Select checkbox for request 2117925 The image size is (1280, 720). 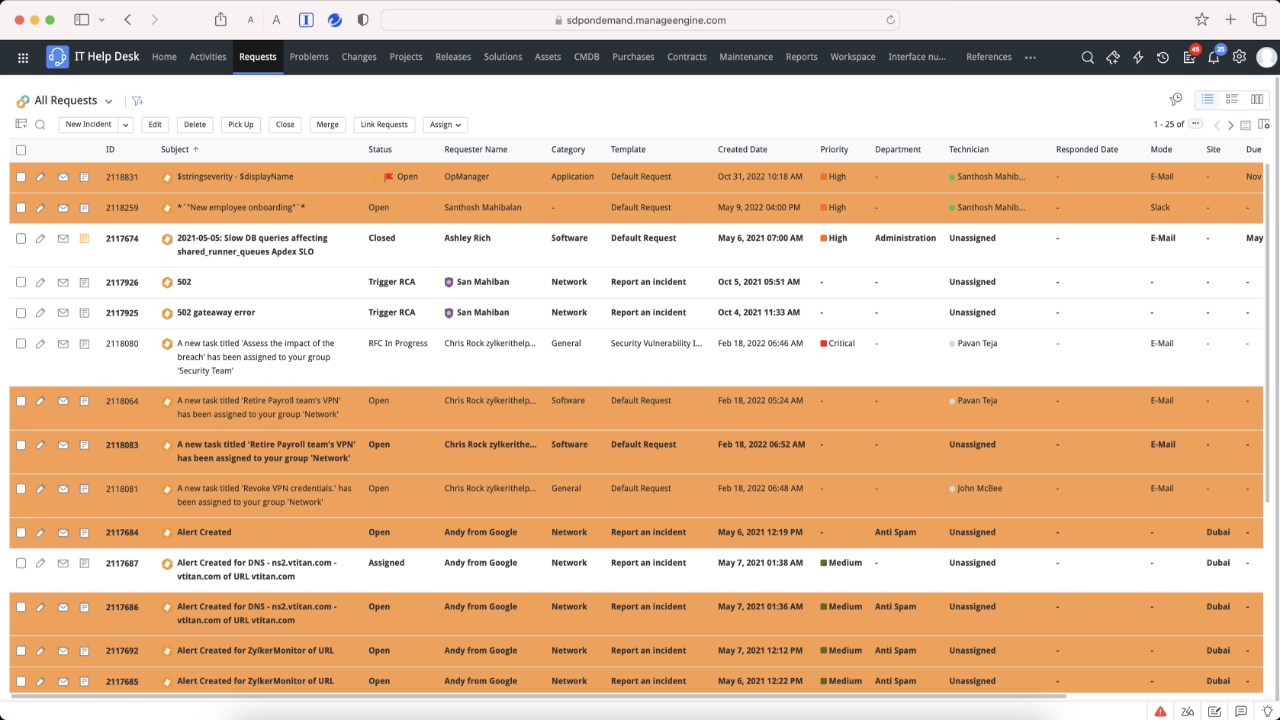pyautogui.click(x=21, y=313)
